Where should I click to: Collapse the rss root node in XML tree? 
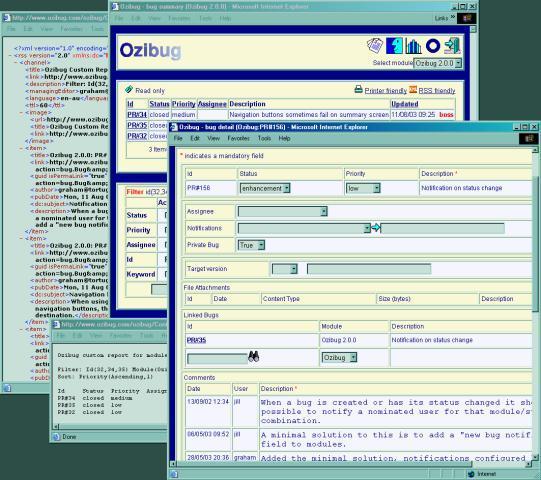click(10, 55)
